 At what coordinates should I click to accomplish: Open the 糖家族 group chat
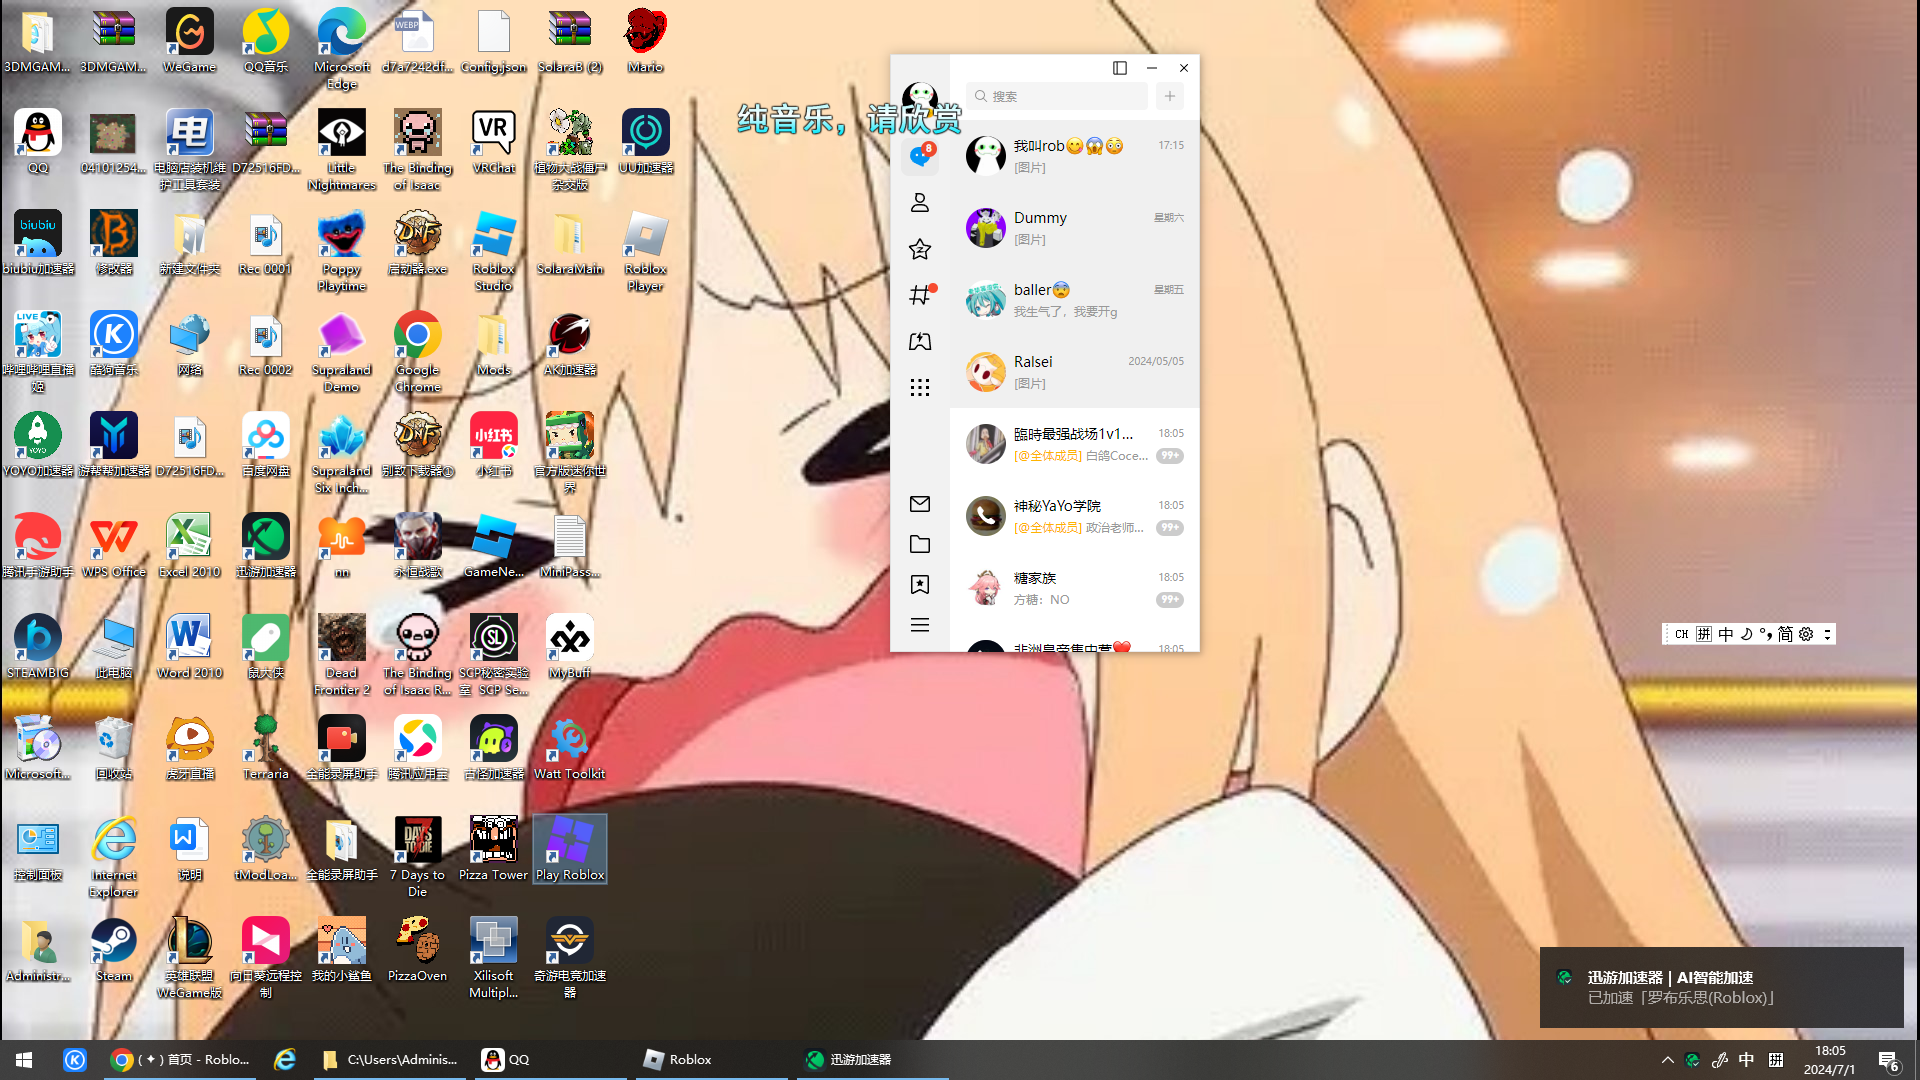(1075, 588)
